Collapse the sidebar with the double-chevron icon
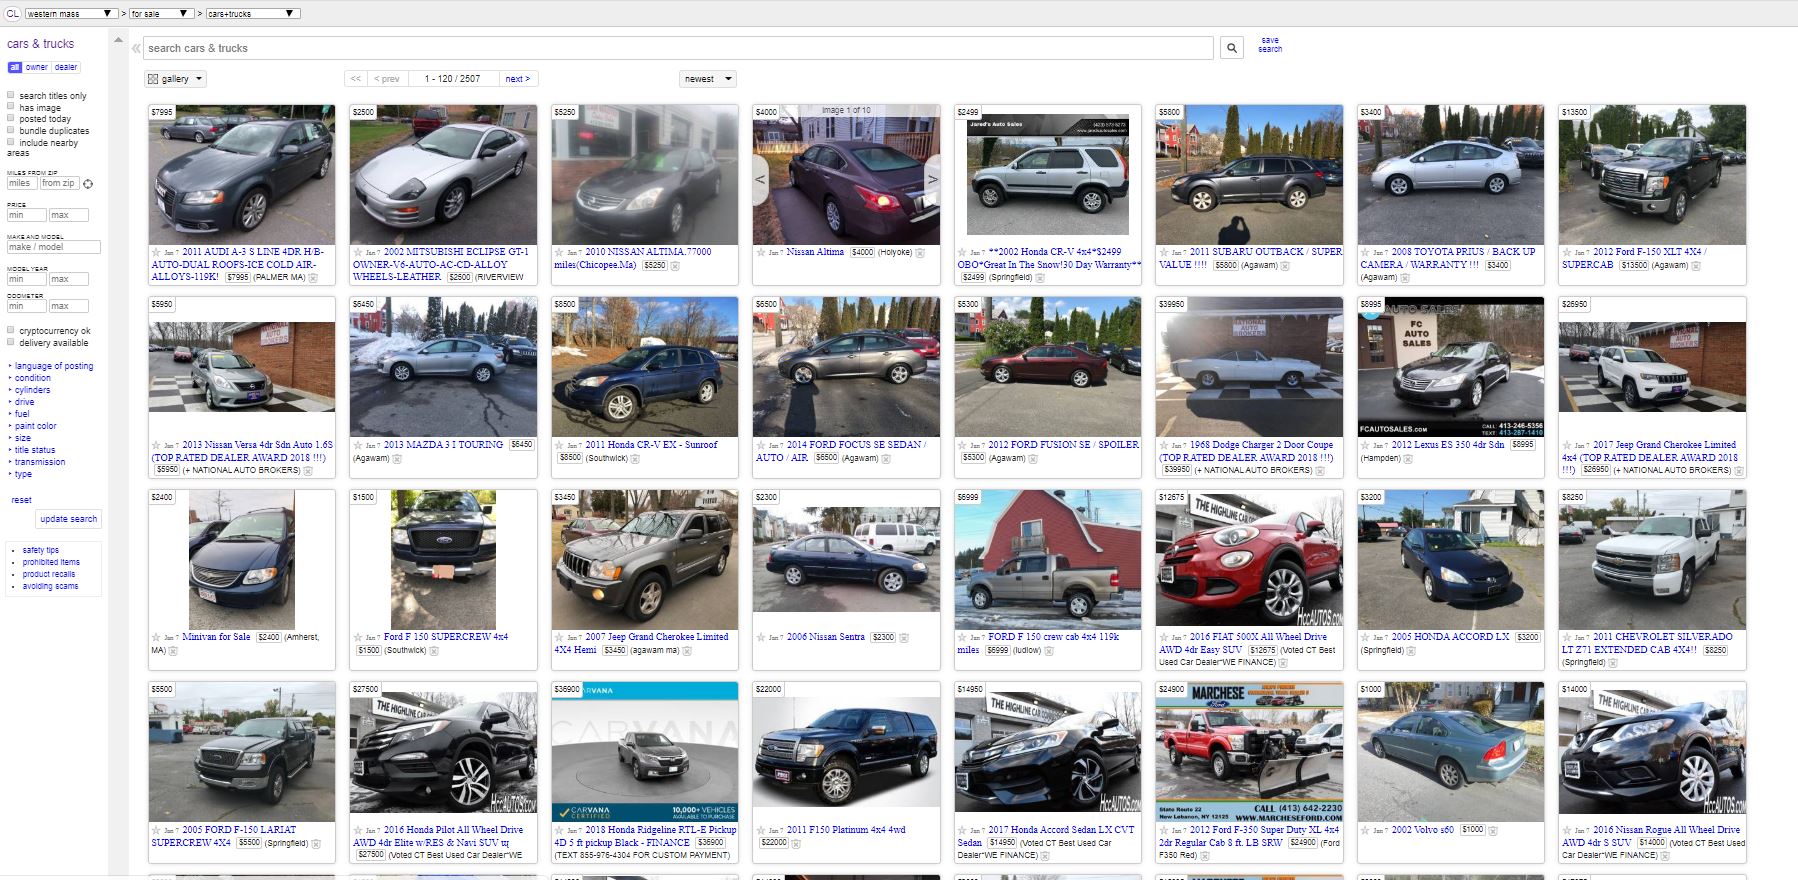The width and height of the screenshot is (1798, 880). (x=136, y=48)
